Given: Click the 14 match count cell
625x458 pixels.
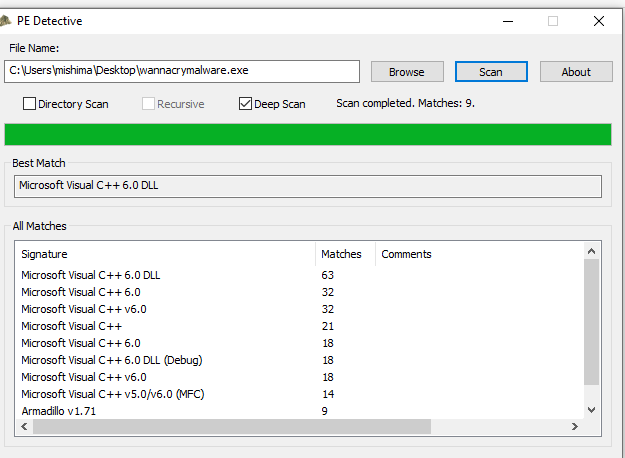Looking at the screenshot, I should point(328,394).
